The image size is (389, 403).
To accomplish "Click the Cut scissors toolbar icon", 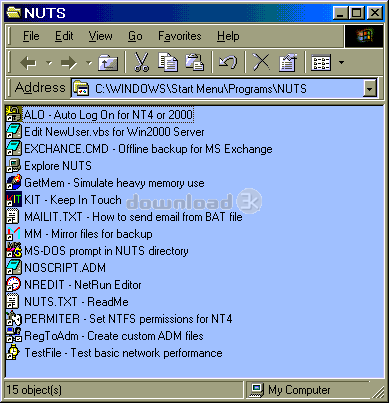I will click(142, 62).
